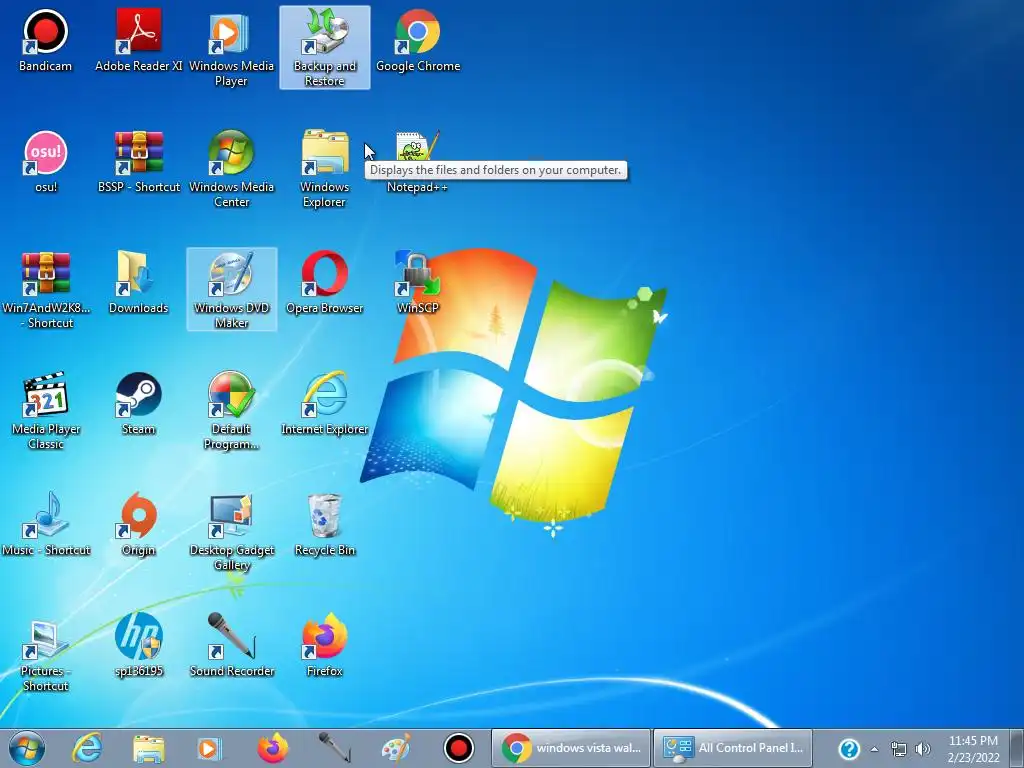Viewport: 1024px width, 768px height.
Task: Open Bandicam from the taskbar
Action: point(458,748)
